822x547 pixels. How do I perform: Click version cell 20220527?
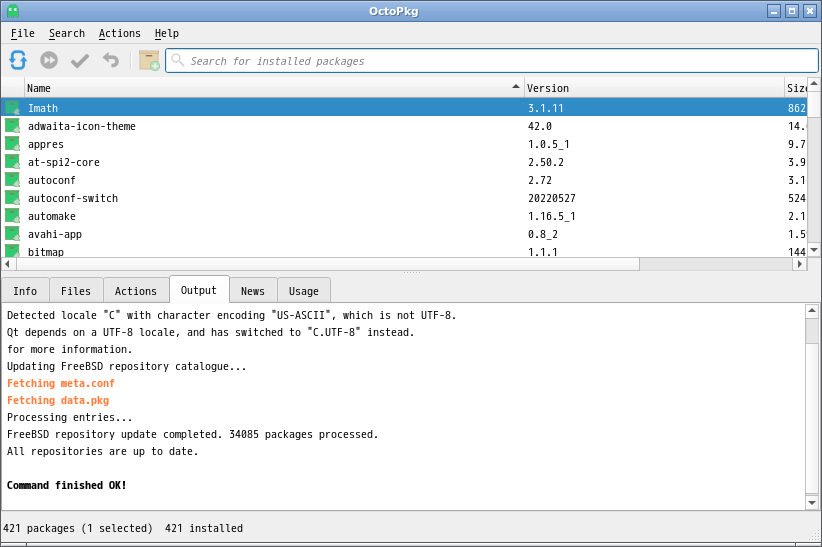551,198
